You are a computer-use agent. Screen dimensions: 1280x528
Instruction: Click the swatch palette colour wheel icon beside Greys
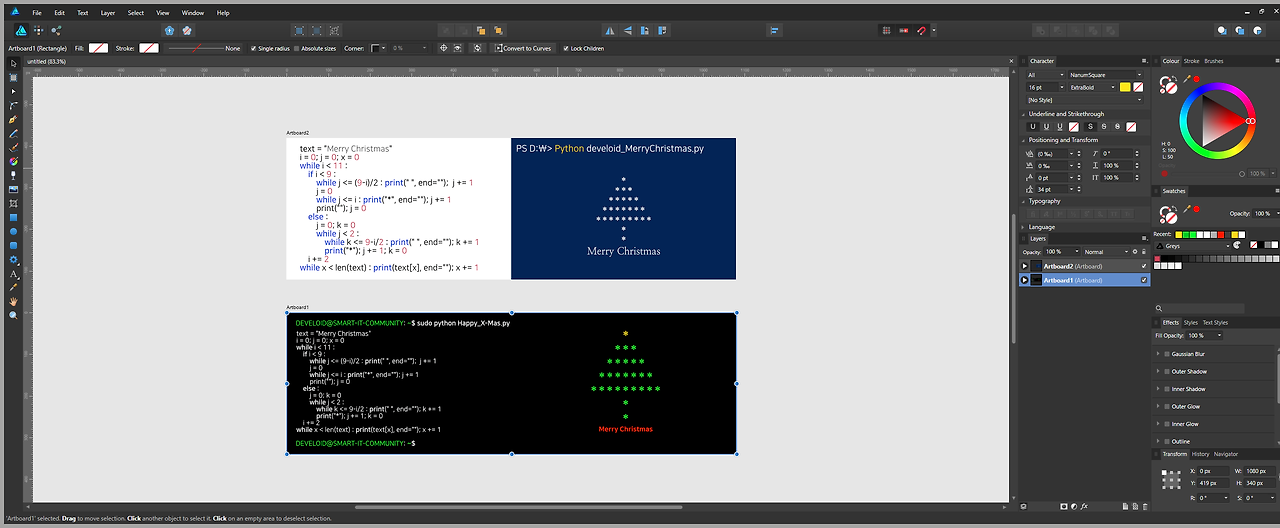(x=1236, y=245)
